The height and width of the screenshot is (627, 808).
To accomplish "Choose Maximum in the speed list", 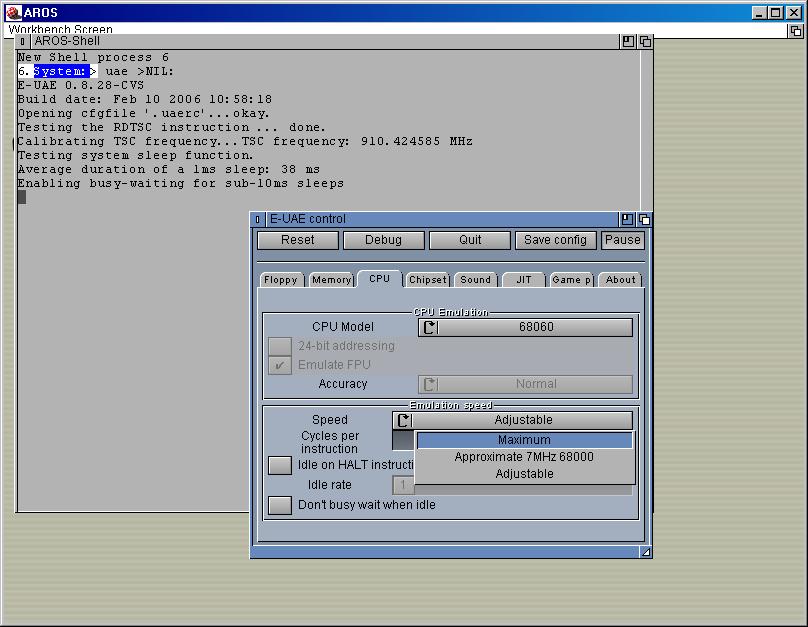I will [x=525, y=440].
